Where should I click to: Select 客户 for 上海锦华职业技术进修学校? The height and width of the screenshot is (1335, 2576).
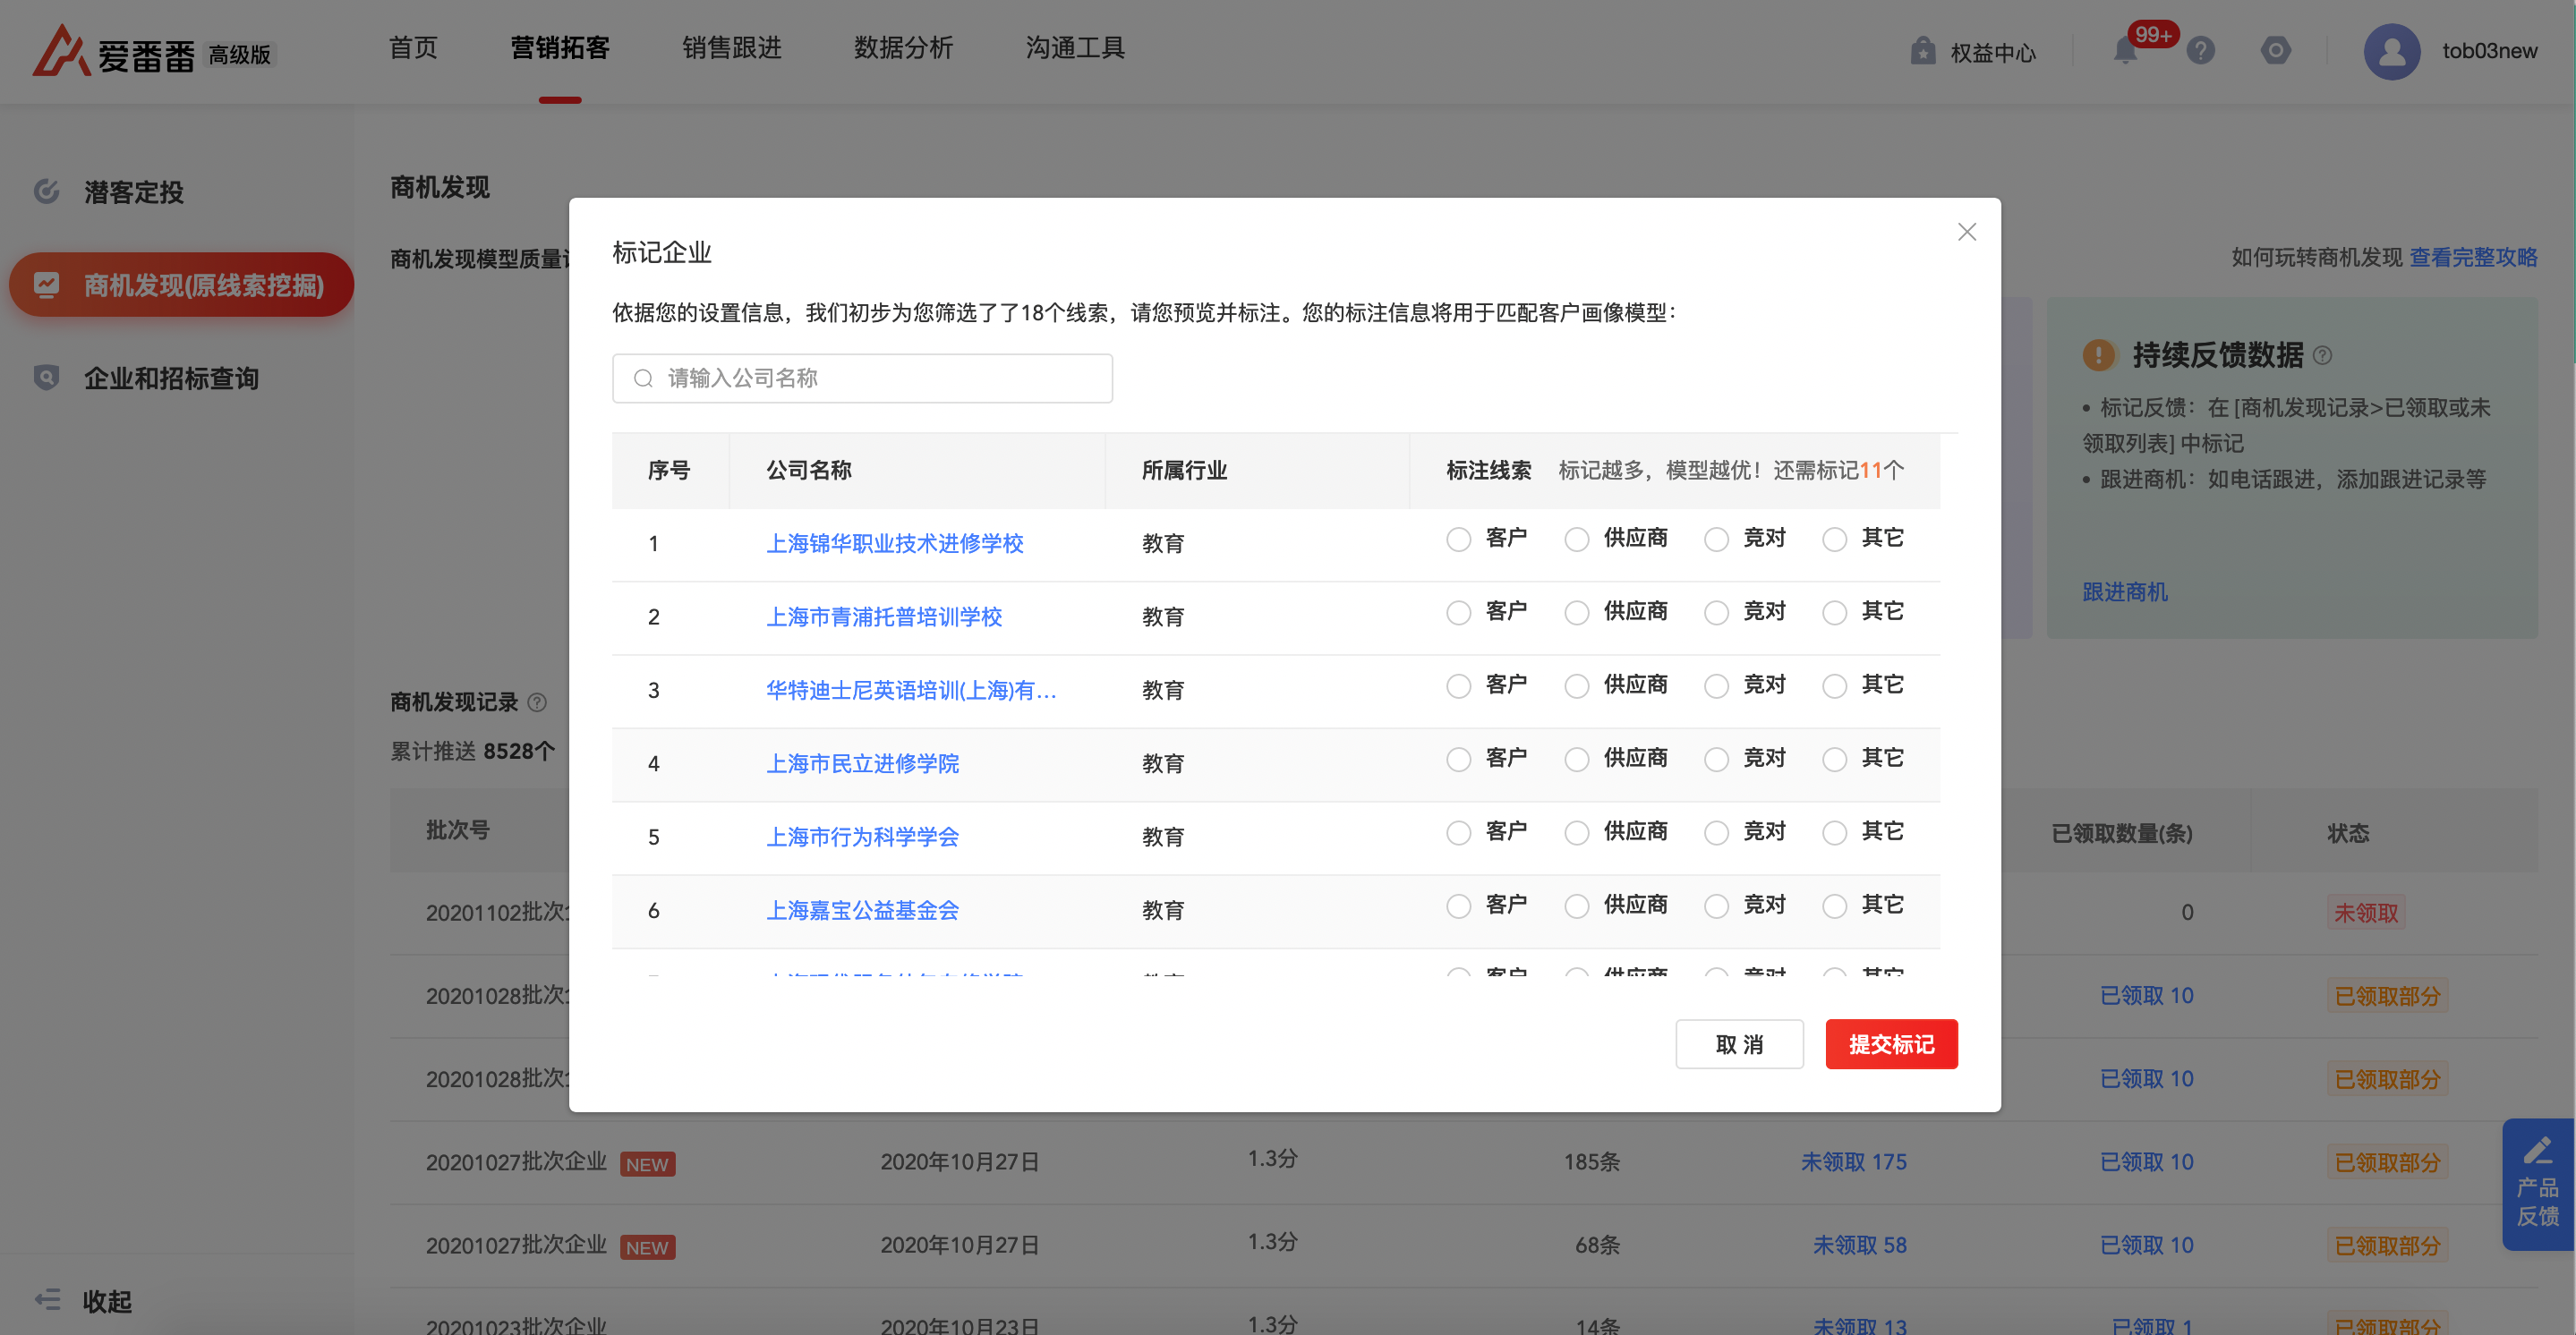click(x=1458, y=539)
